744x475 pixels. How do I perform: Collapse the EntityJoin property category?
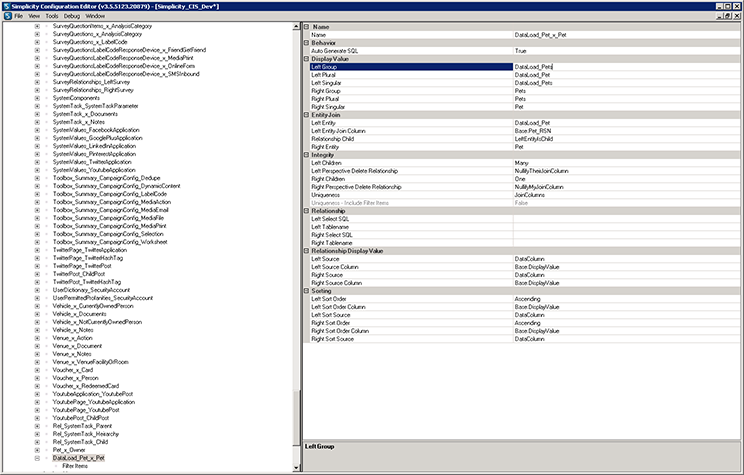click(306, 115)
